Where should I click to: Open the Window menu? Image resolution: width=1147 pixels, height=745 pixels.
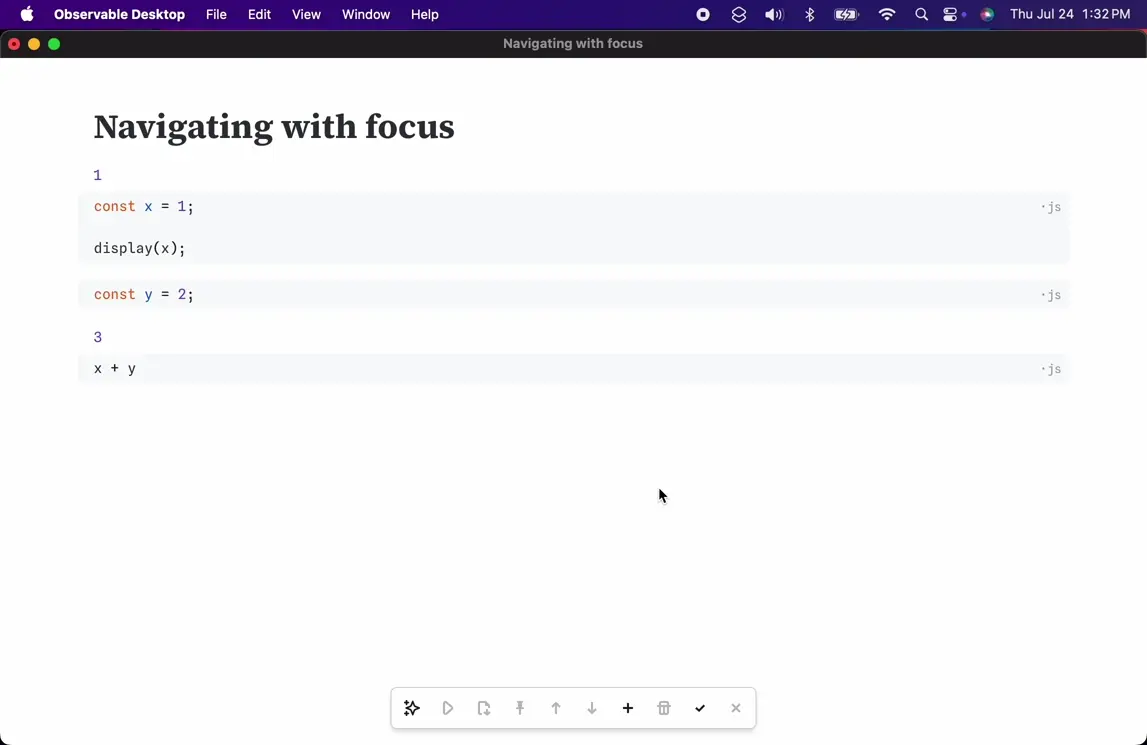[x=366, y=15]
